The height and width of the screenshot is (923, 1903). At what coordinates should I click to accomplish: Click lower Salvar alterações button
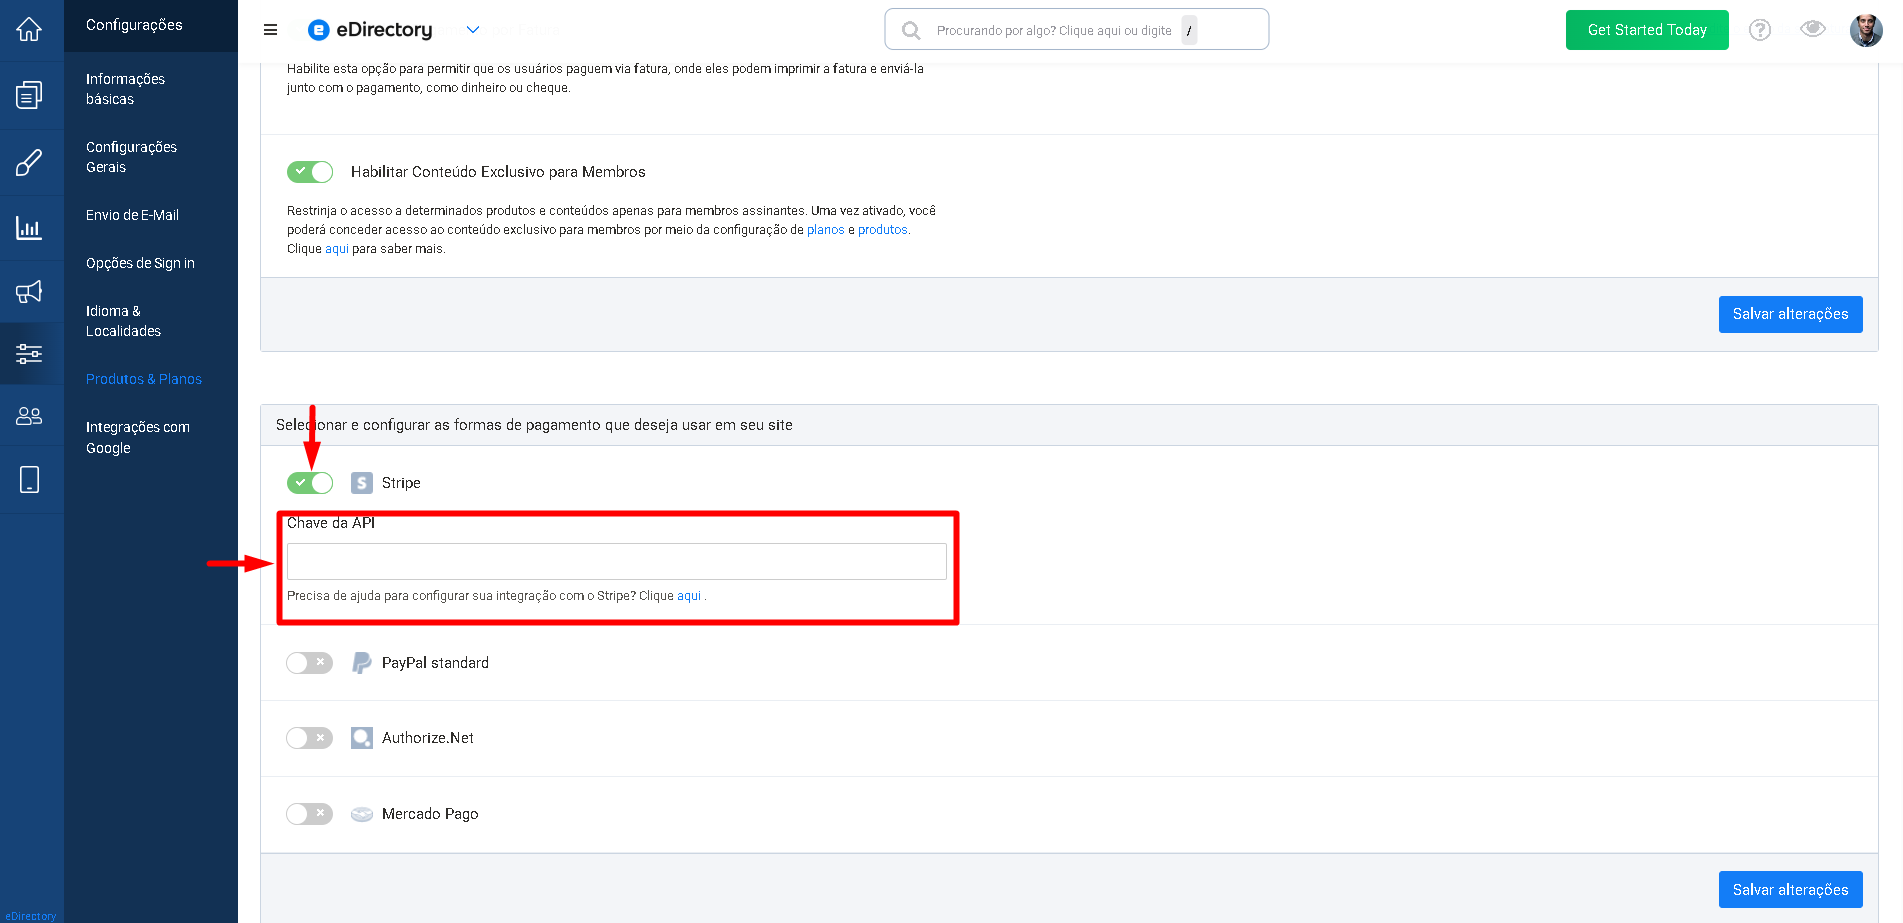click(x=1790, y=890)
